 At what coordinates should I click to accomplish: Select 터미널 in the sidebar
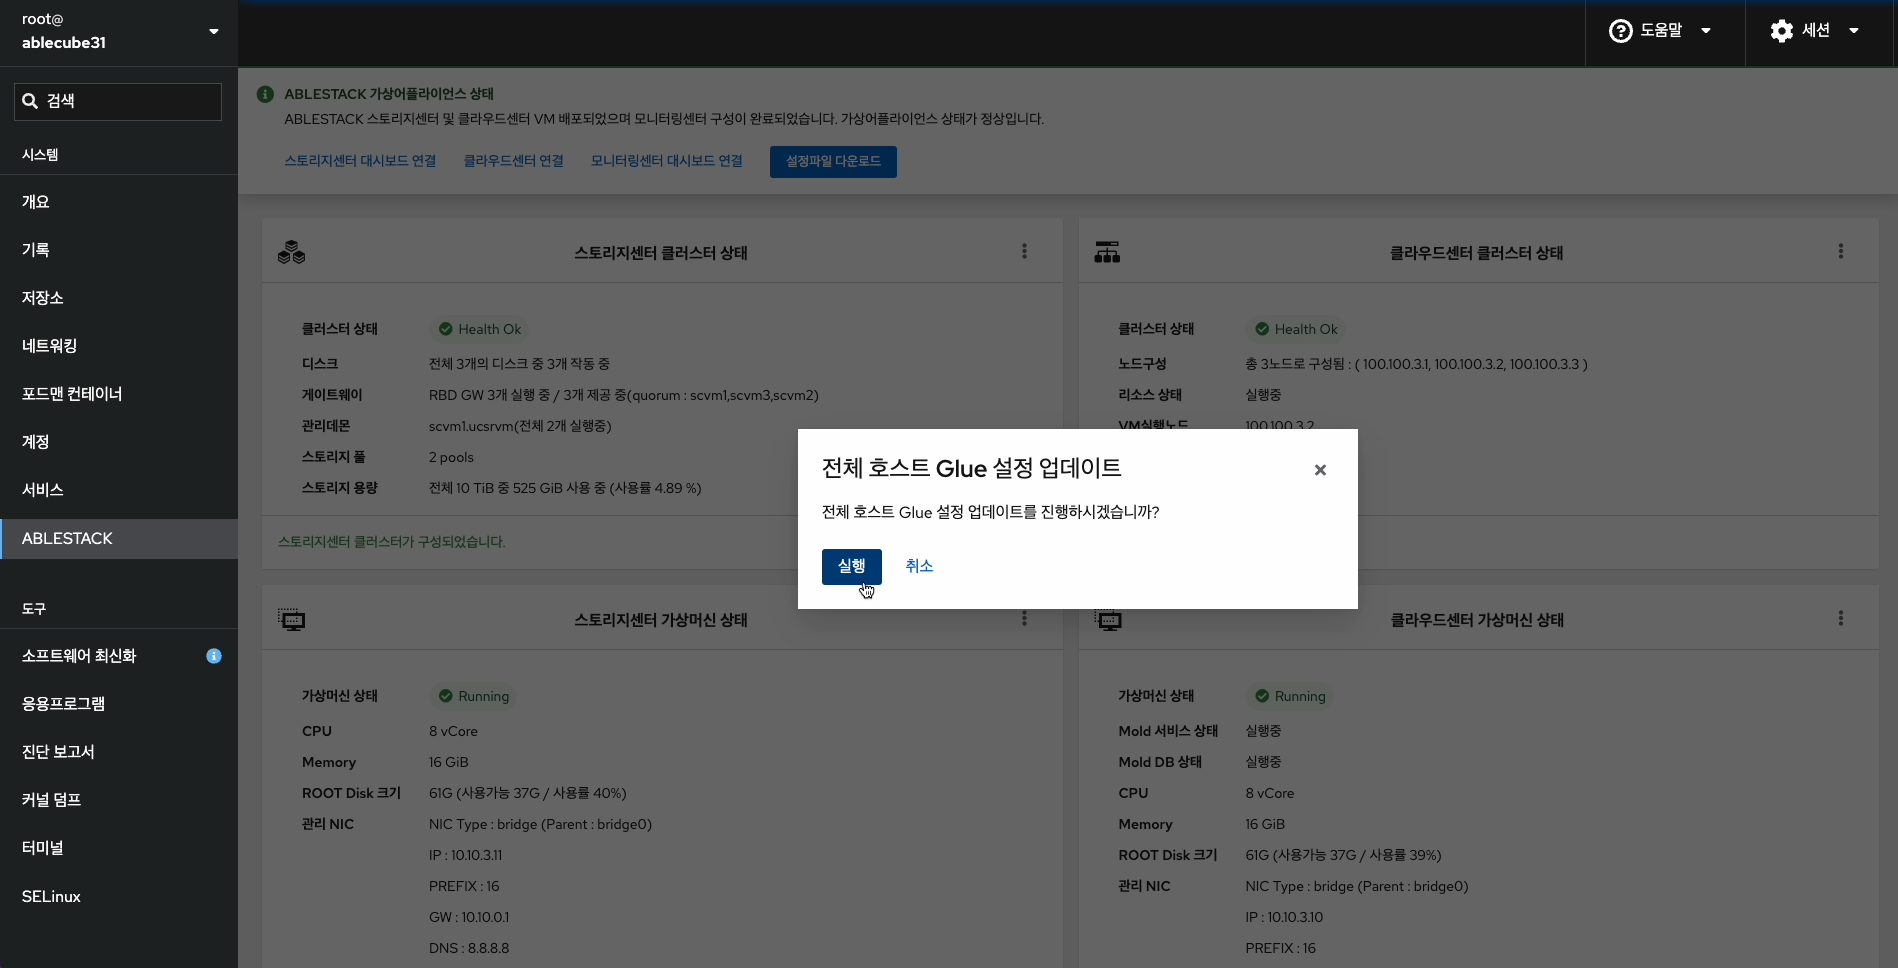pyautogui.click(x=41, y=847)
